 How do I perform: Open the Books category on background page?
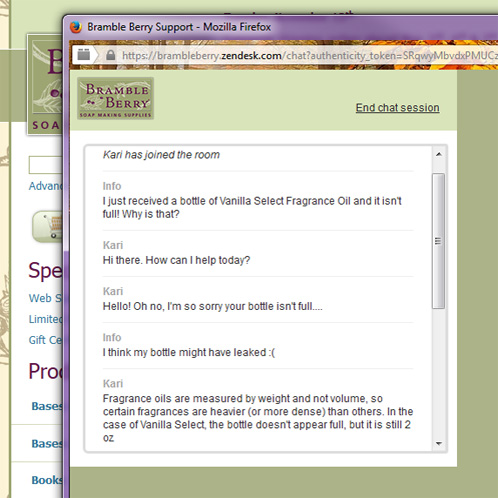(47, 480)
